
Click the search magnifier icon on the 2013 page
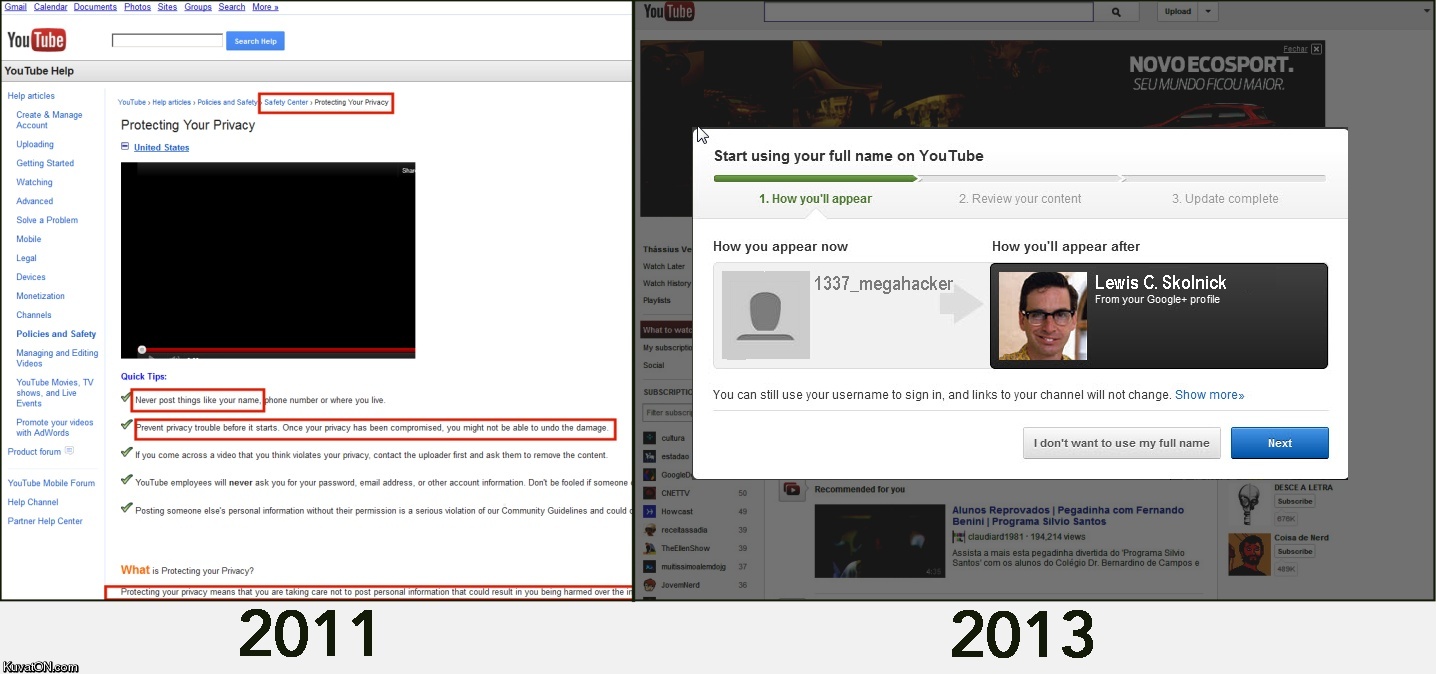coord(1117,11)
